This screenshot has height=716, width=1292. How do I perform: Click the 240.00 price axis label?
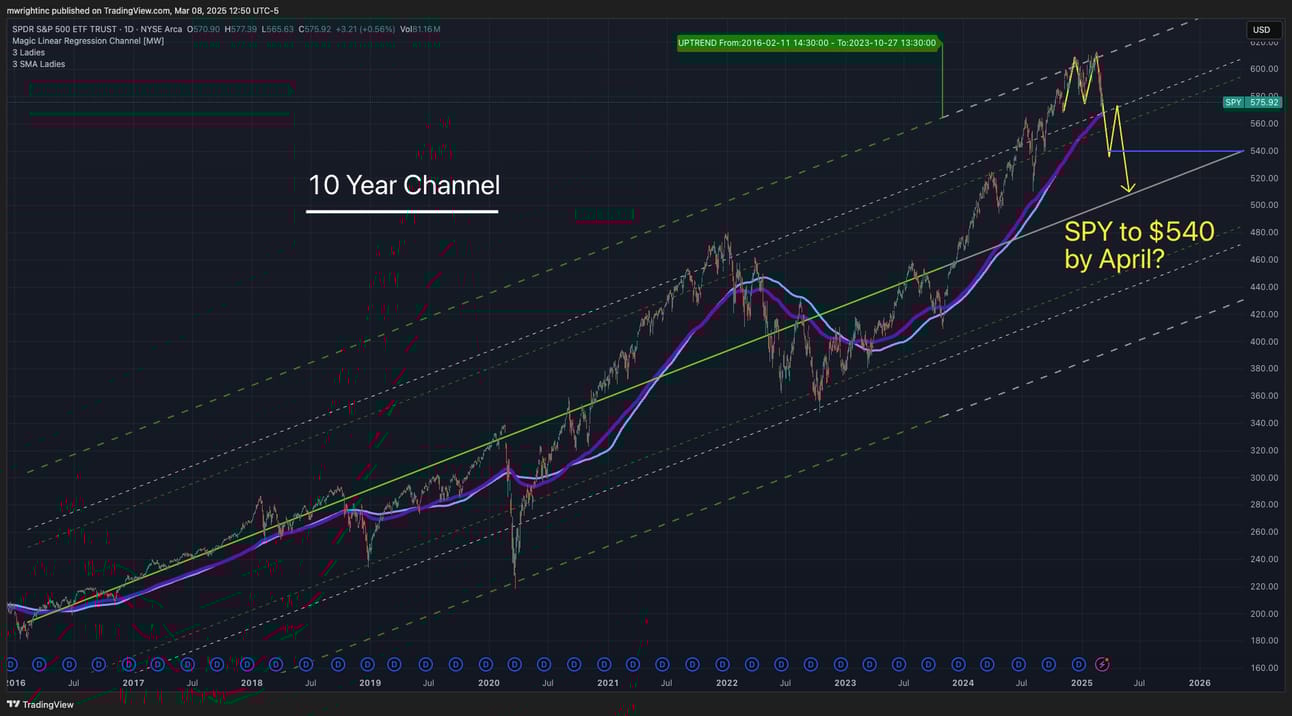[x=1264, y=559]
